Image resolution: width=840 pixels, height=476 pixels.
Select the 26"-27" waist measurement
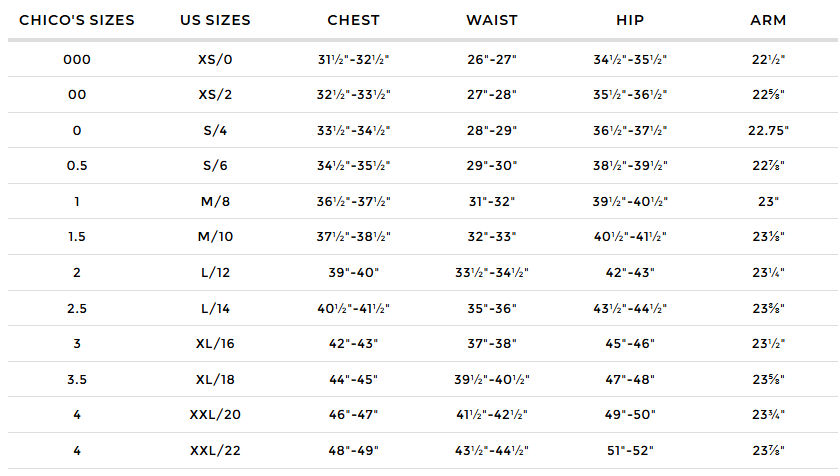[x=491, y=59]
